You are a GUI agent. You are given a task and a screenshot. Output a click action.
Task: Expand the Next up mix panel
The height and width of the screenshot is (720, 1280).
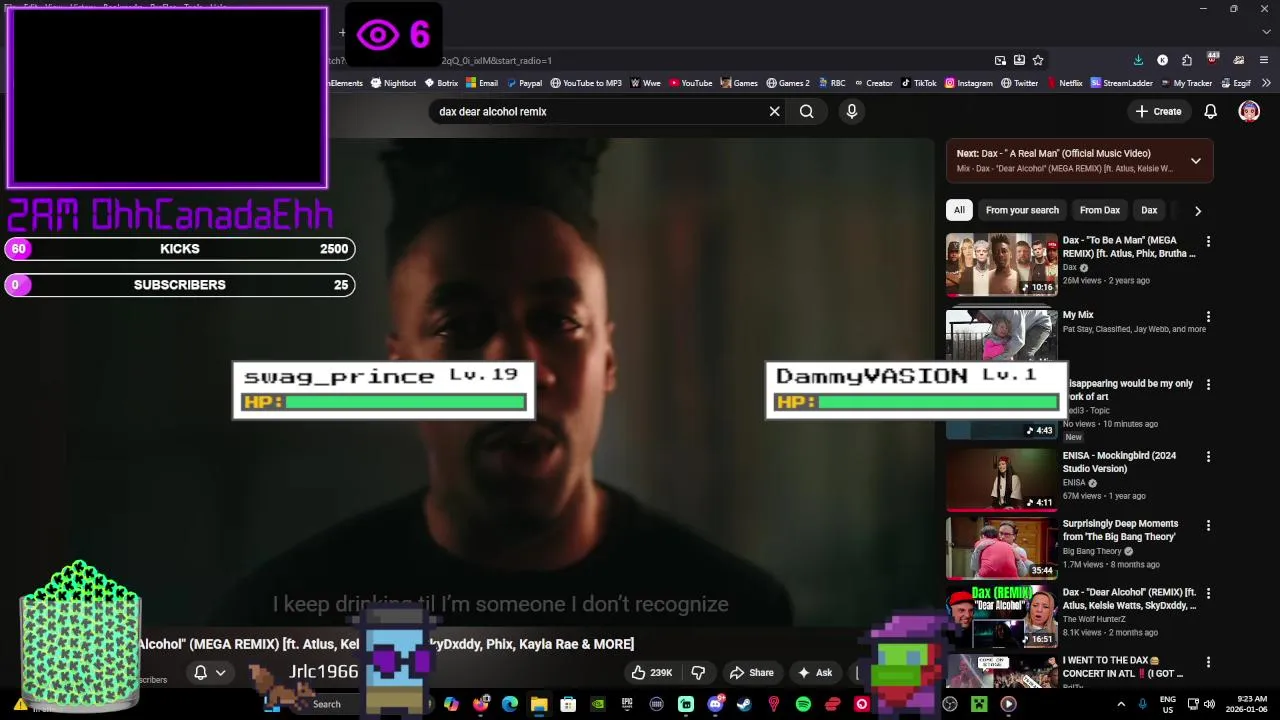(1195, 161)
